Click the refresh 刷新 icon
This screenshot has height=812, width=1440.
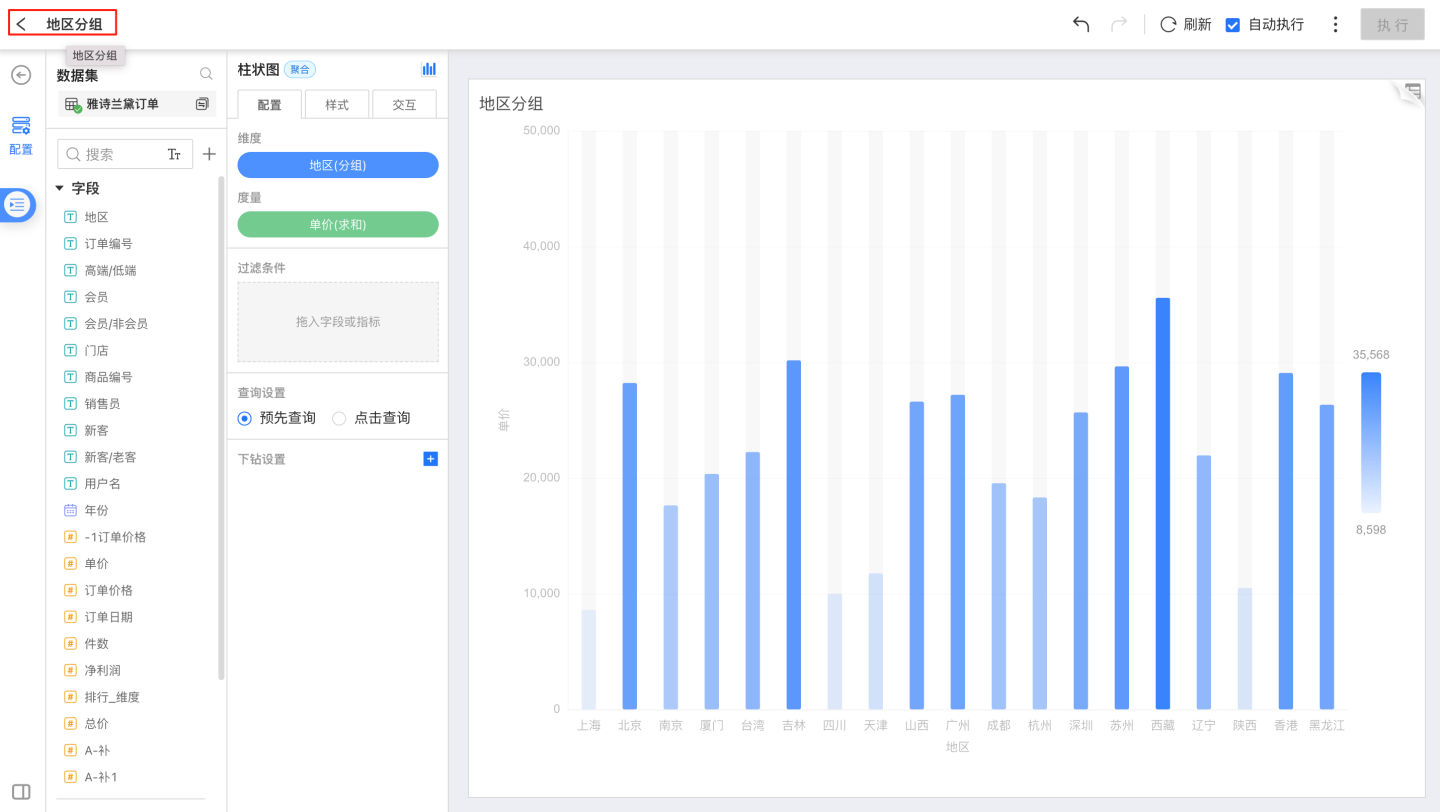click(1168, 24)
